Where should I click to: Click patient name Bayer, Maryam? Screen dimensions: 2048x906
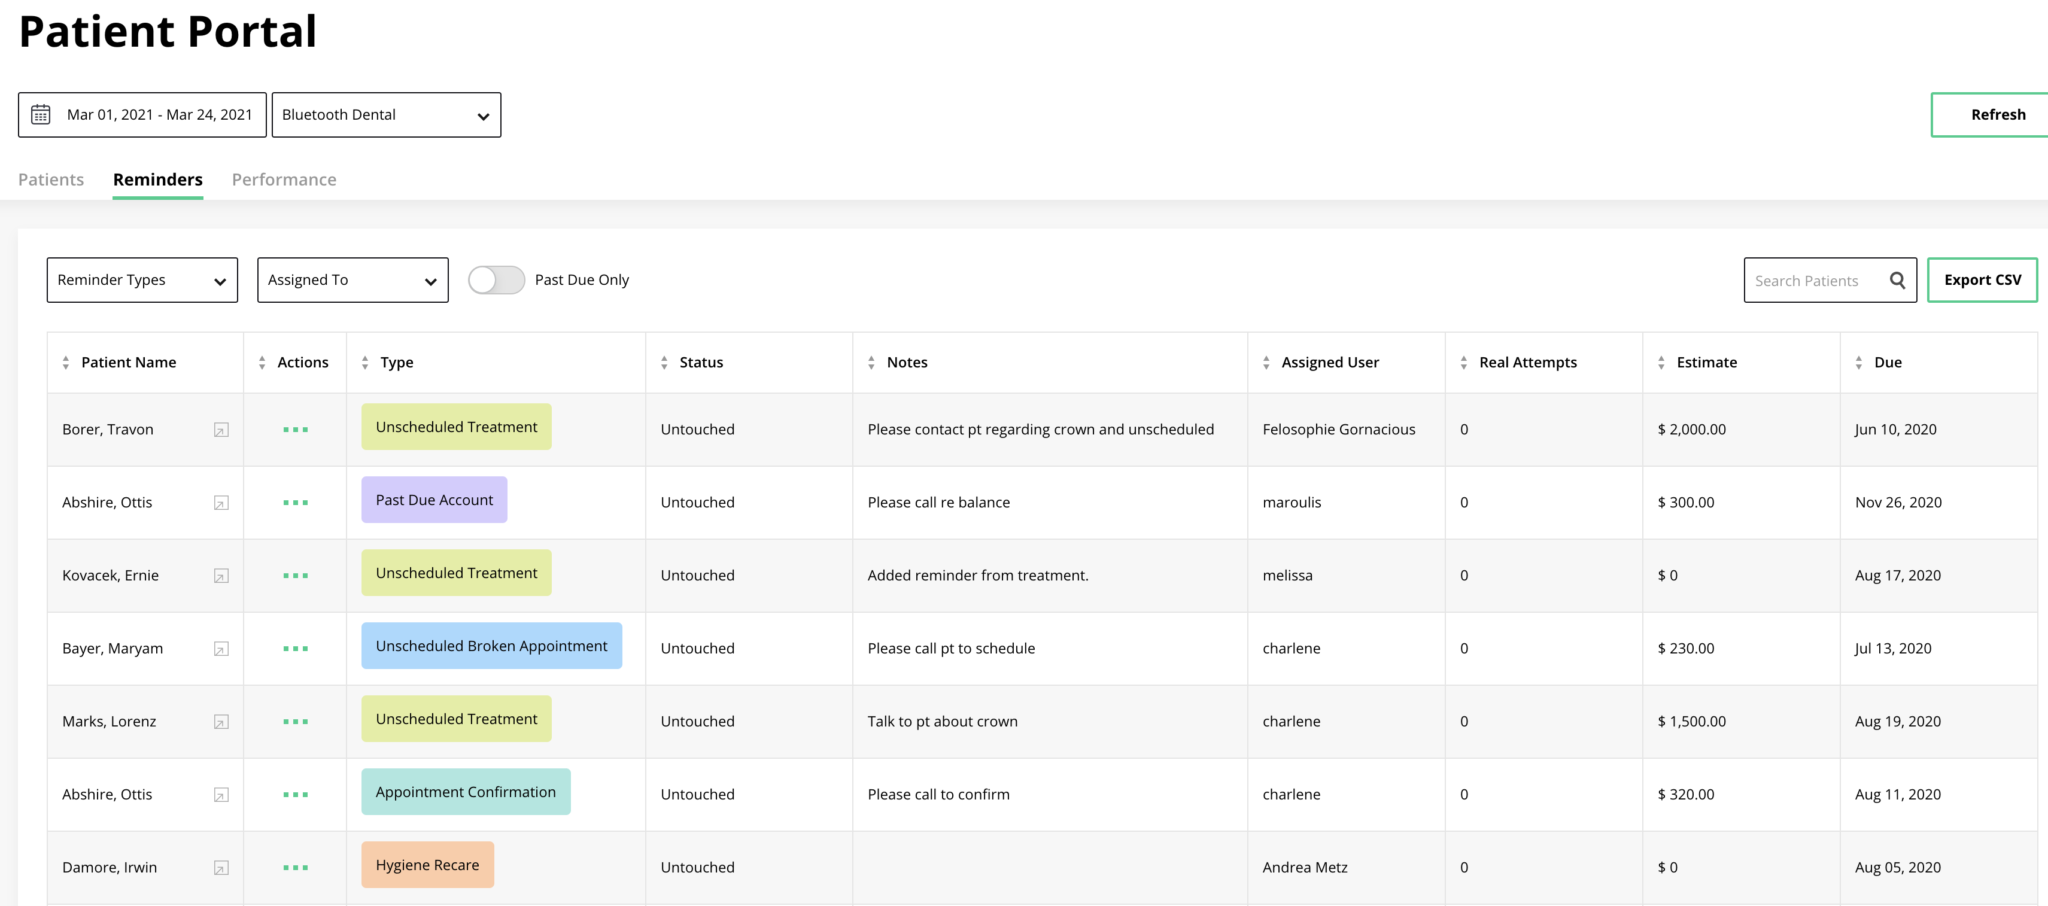coord(112,649)
